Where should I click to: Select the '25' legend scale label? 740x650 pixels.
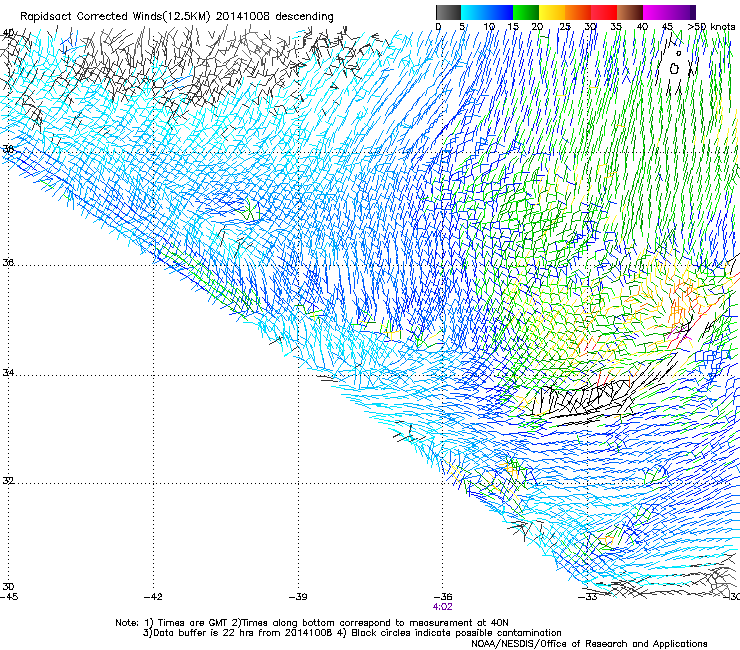(x=565, y=26)
